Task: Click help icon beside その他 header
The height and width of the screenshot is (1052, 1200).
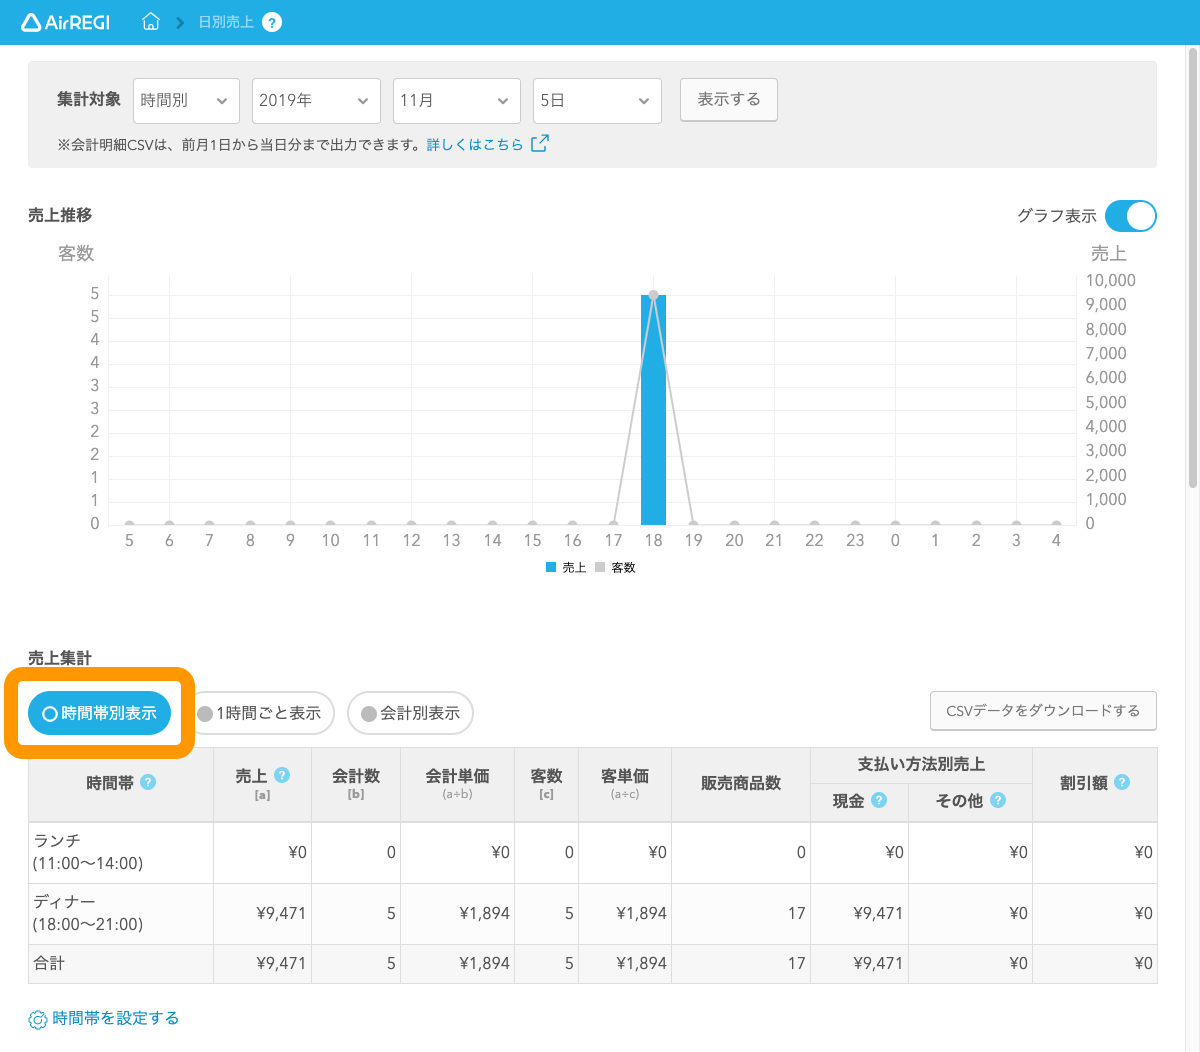Action: pyautogui.click(x=997, y=800)
